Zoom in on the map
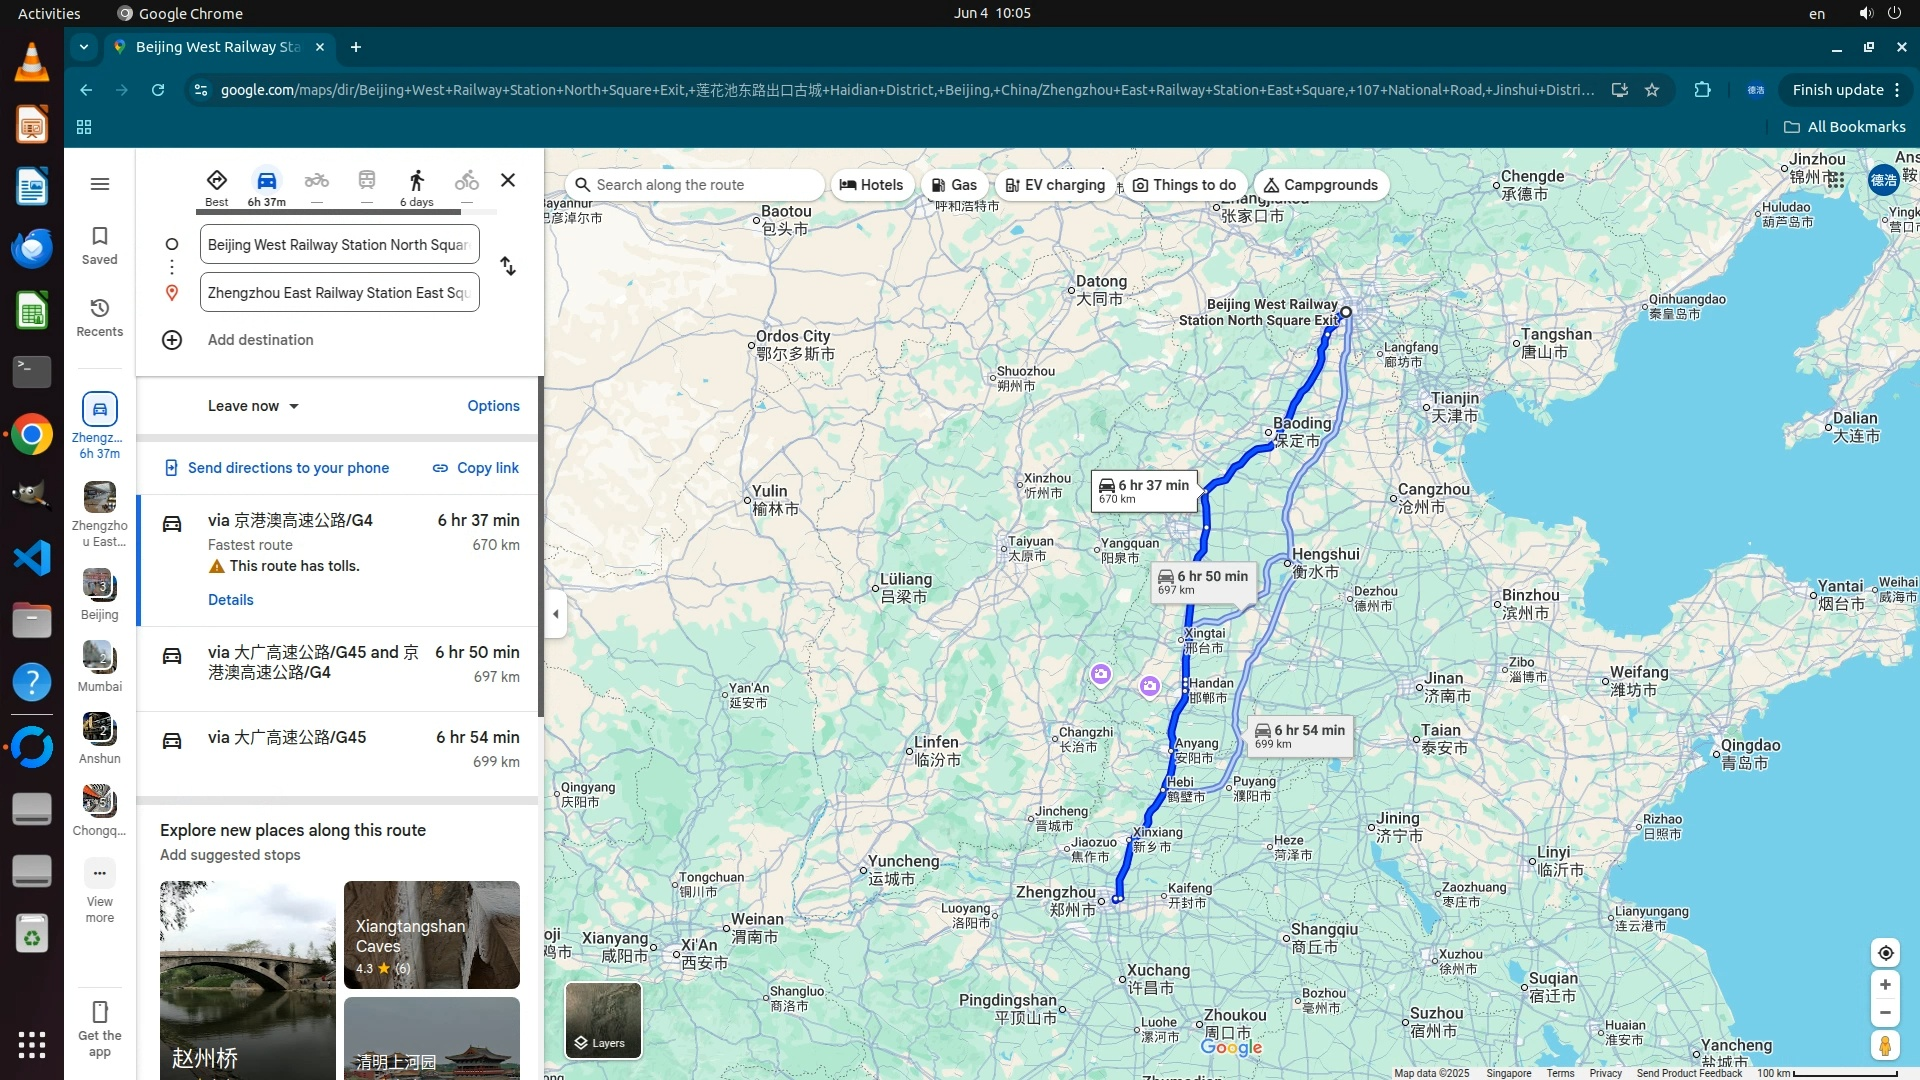The width and height of the screenshot is (1920, 1080). pyautogui.click(x=1884, y=985)
